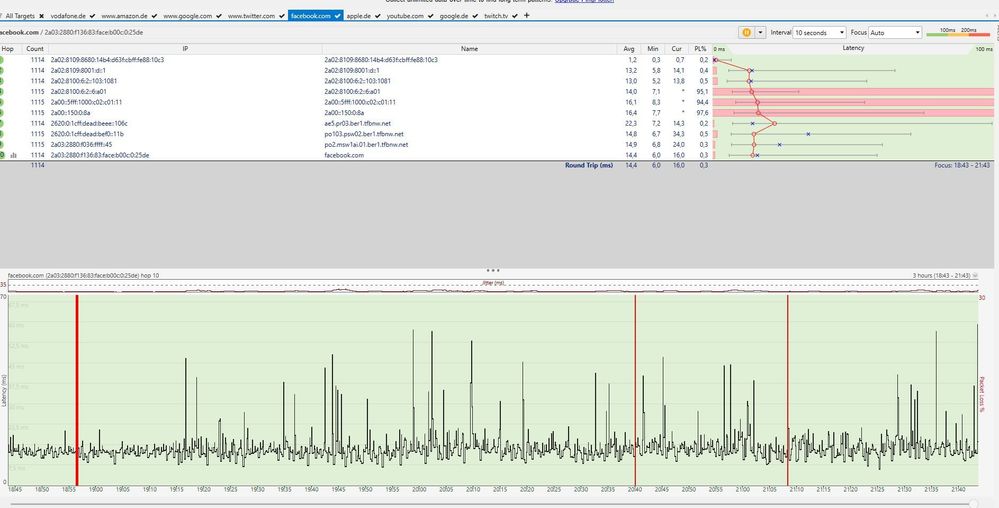Click the checkmark icon on the facebook.com tab
The width and height of the screenshot is (999, 508).
[339, 16]
